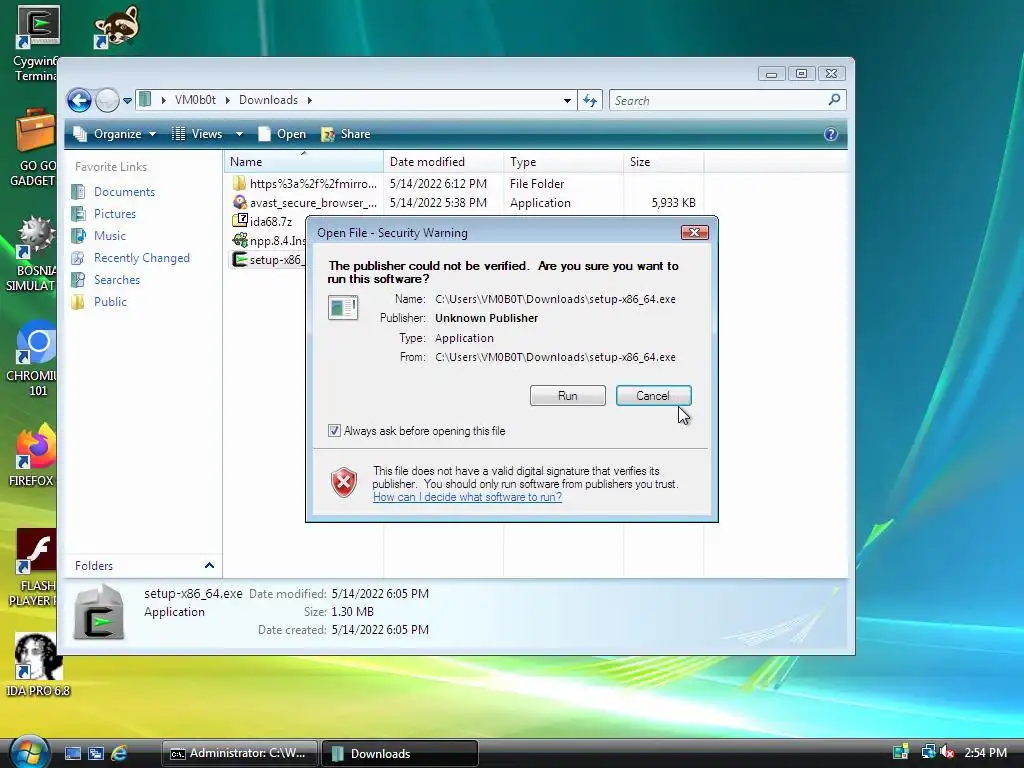1024x768 pixels.
Task: Select the https%3a%2f%2fmirro... folder
Action: coord(305,184)
